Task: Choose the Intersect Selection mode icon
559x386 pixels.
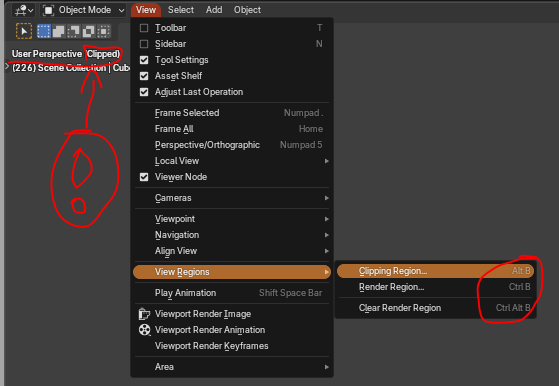Action: [x=103, y=31]
